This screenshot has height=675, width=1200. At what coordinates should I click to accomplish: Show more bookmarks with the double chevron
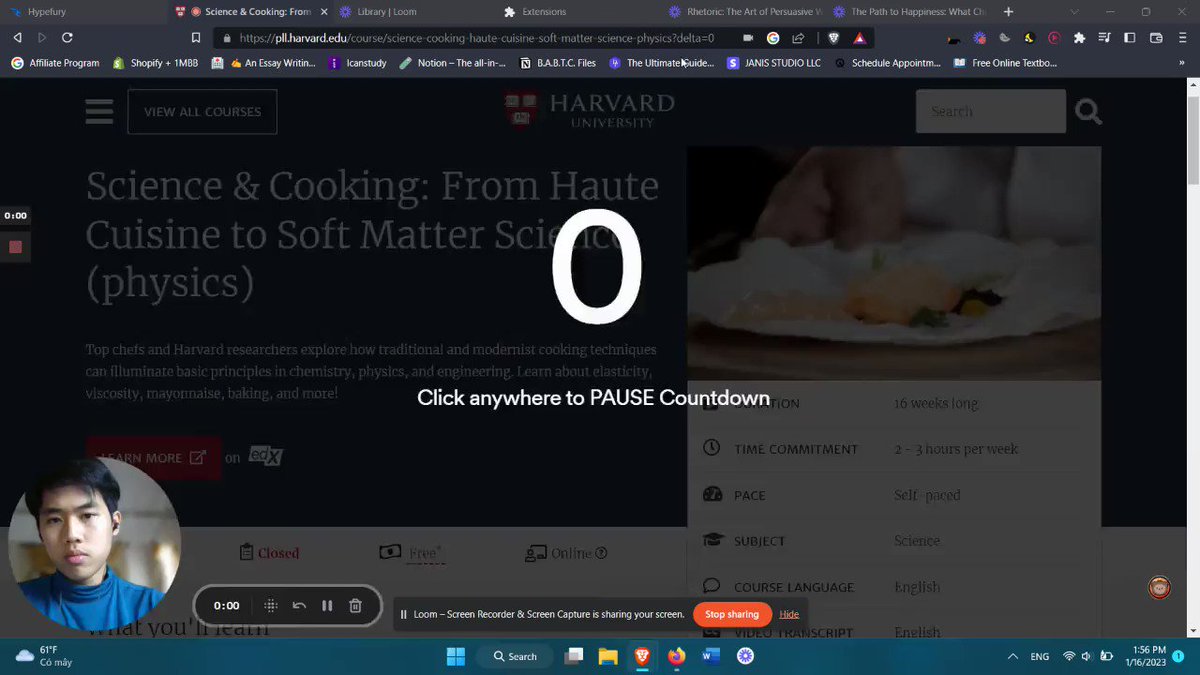point(1183,63)
